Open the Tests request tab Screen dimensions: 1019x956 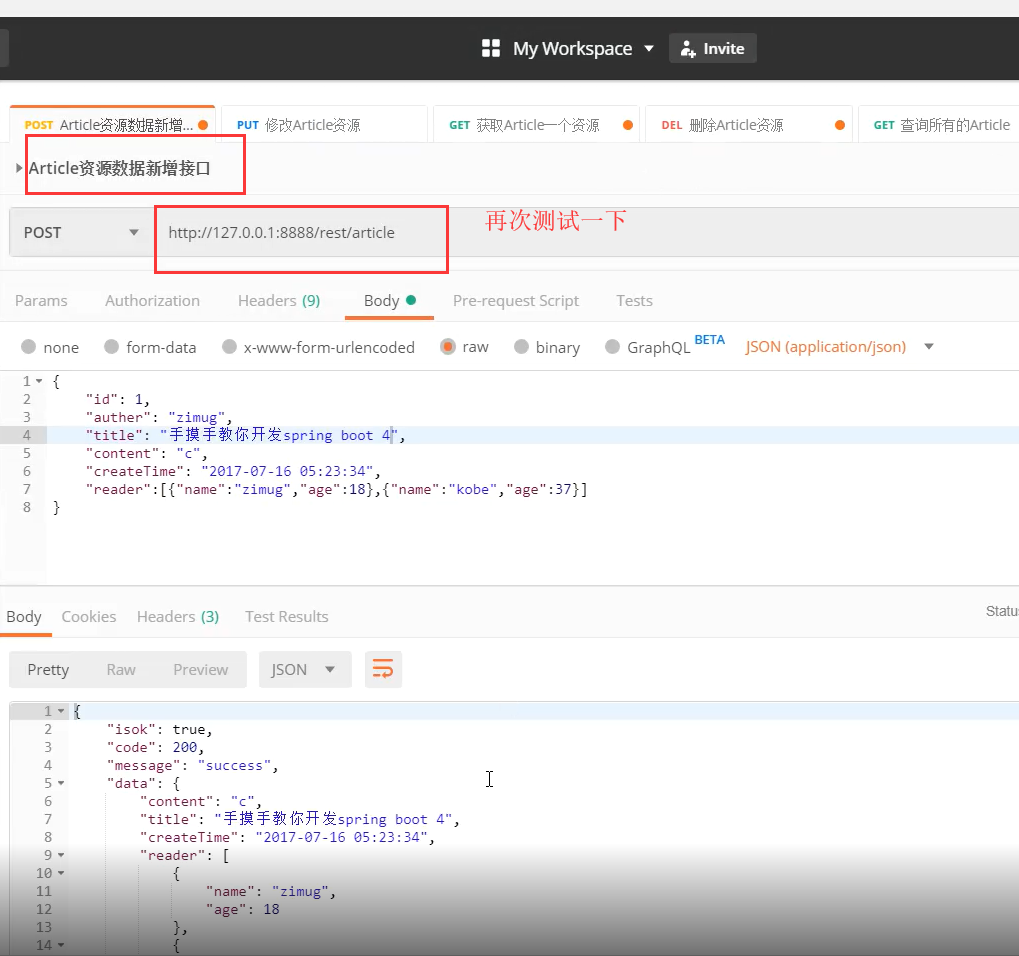(634, 301)
